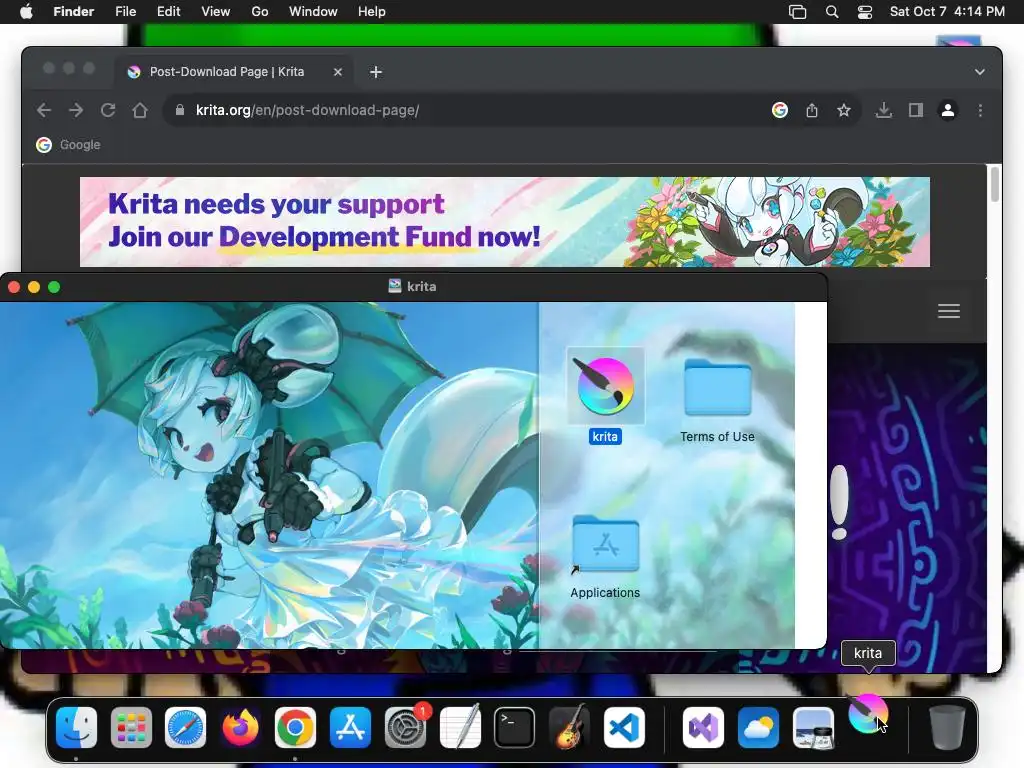Open a new Chrome tab
The width and height of the screenshot is (1024, 768).
click(376, 72)
